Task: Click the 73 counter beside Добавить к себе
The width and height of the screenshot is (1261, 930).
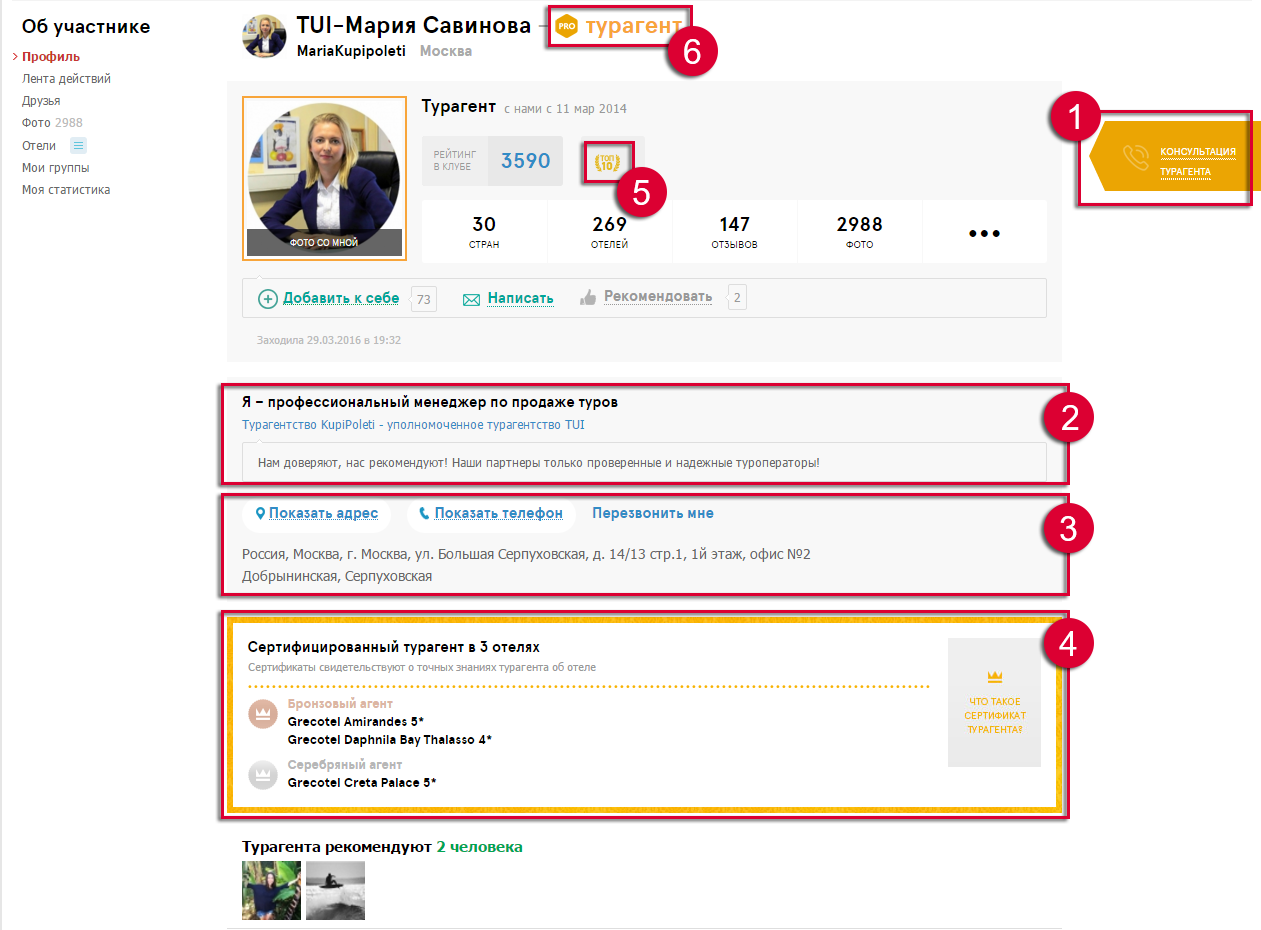Action: click(x=424, y=298)
